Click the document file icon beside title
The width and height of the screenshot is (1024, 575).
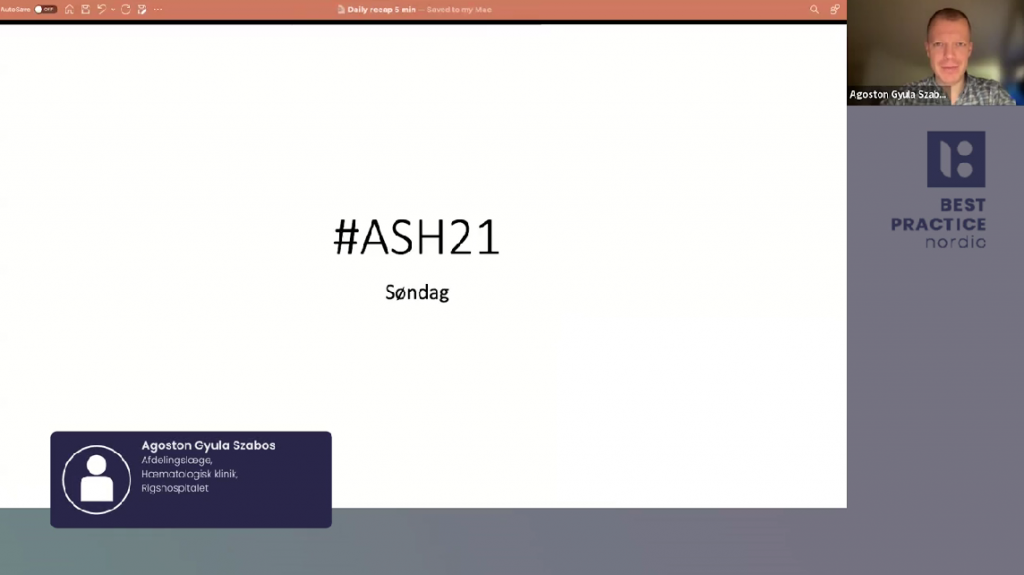pos(340,9)
